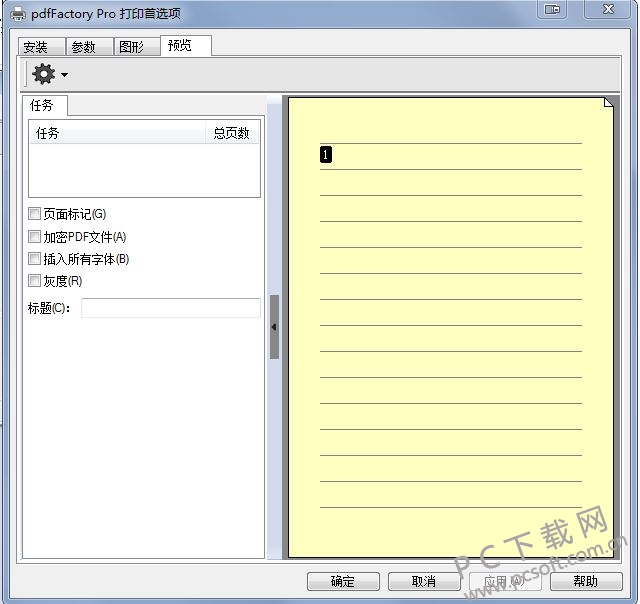Click the 应用(A) button
The image size is (640, 604).
[x=505, y=581]
